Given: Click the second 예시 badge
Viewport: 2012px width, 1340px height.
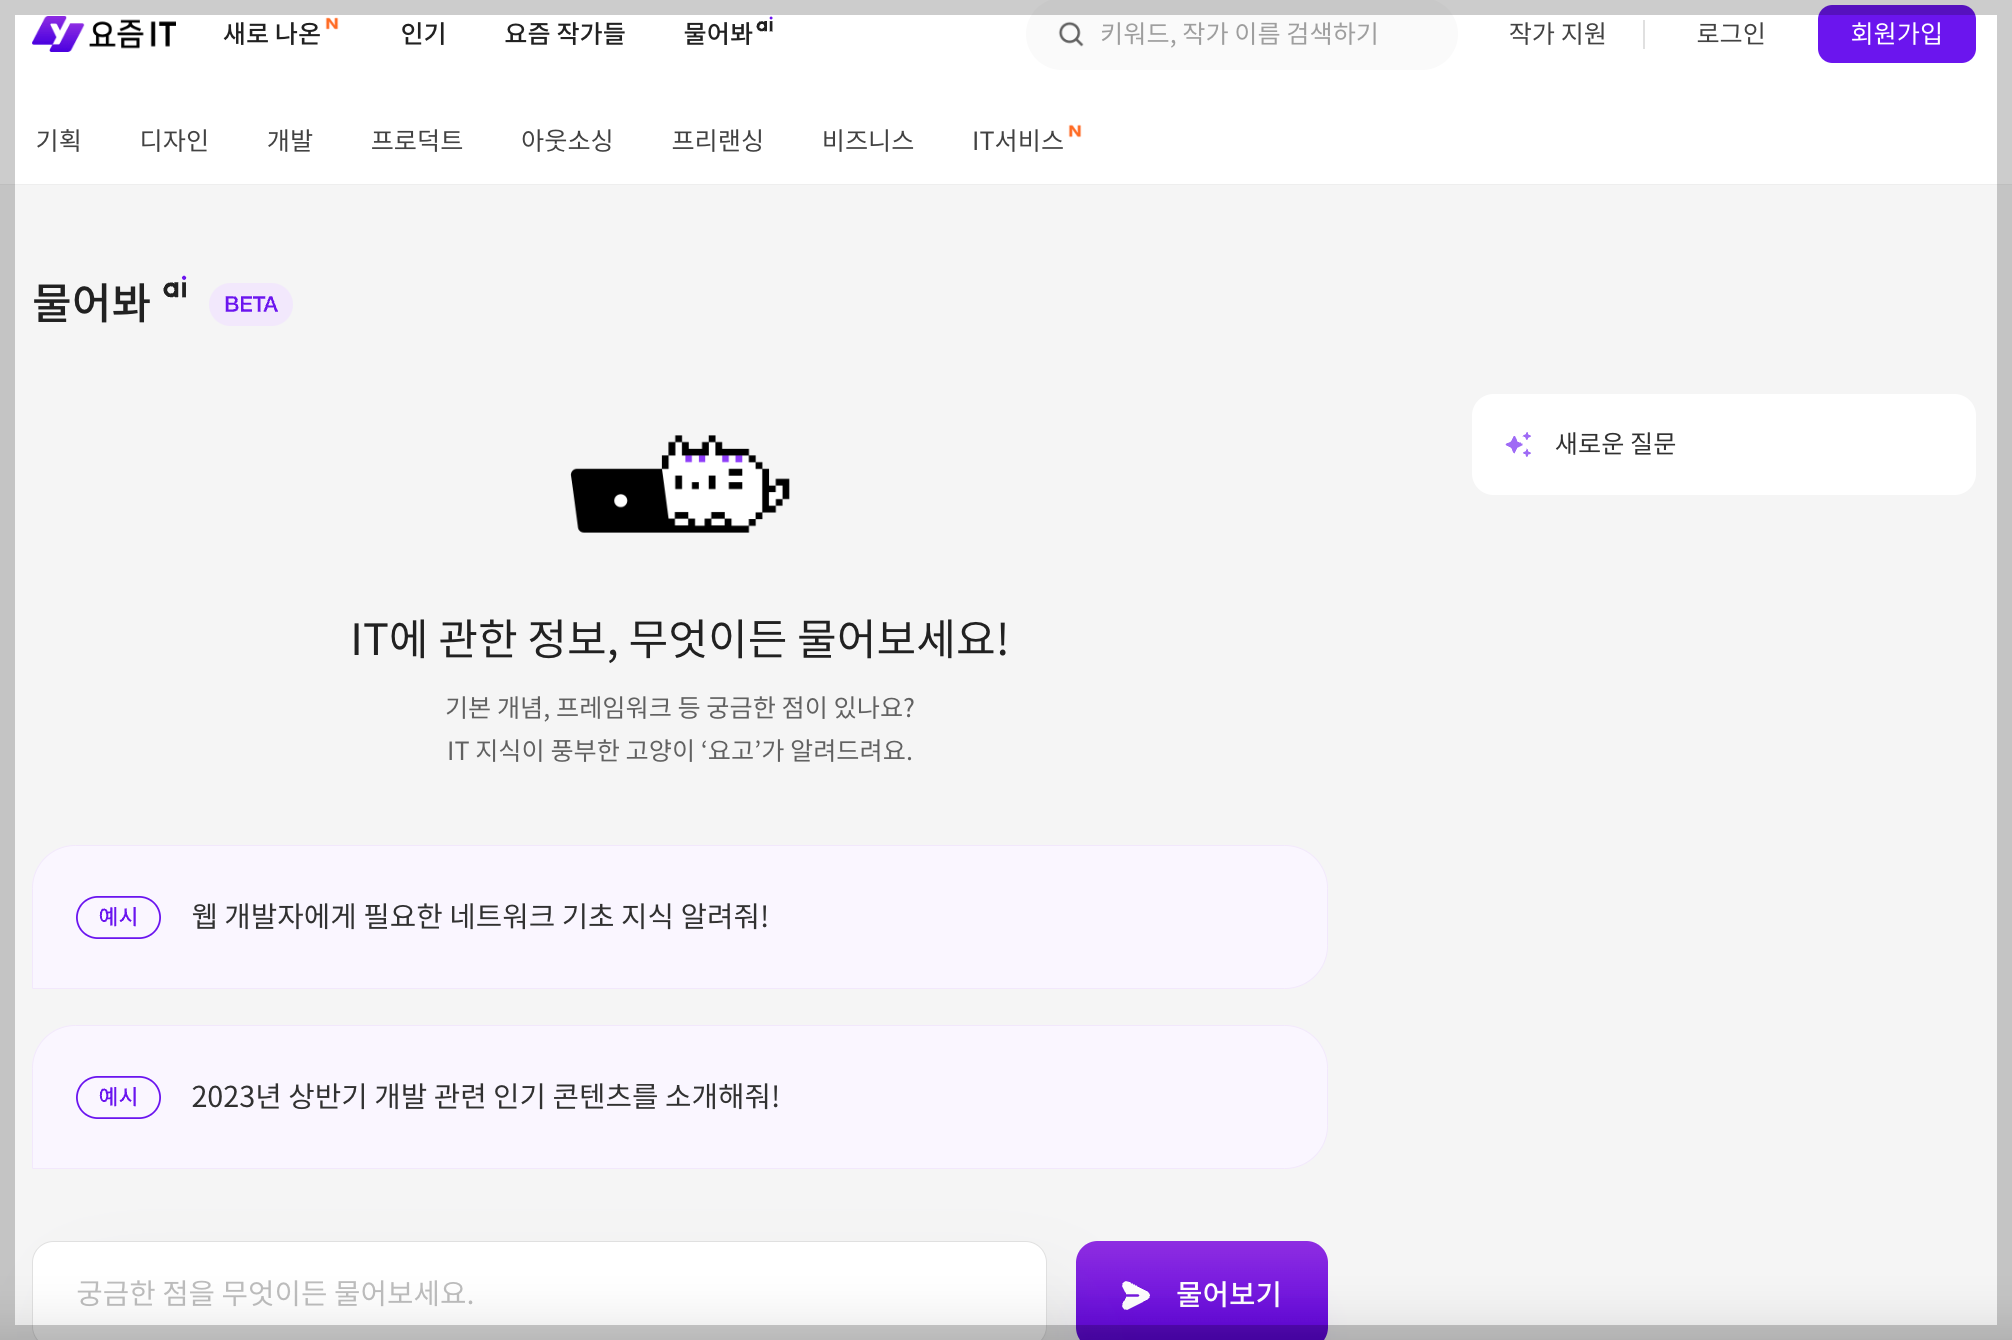Looking at the screenshot, I should (x=118, y=1097).
